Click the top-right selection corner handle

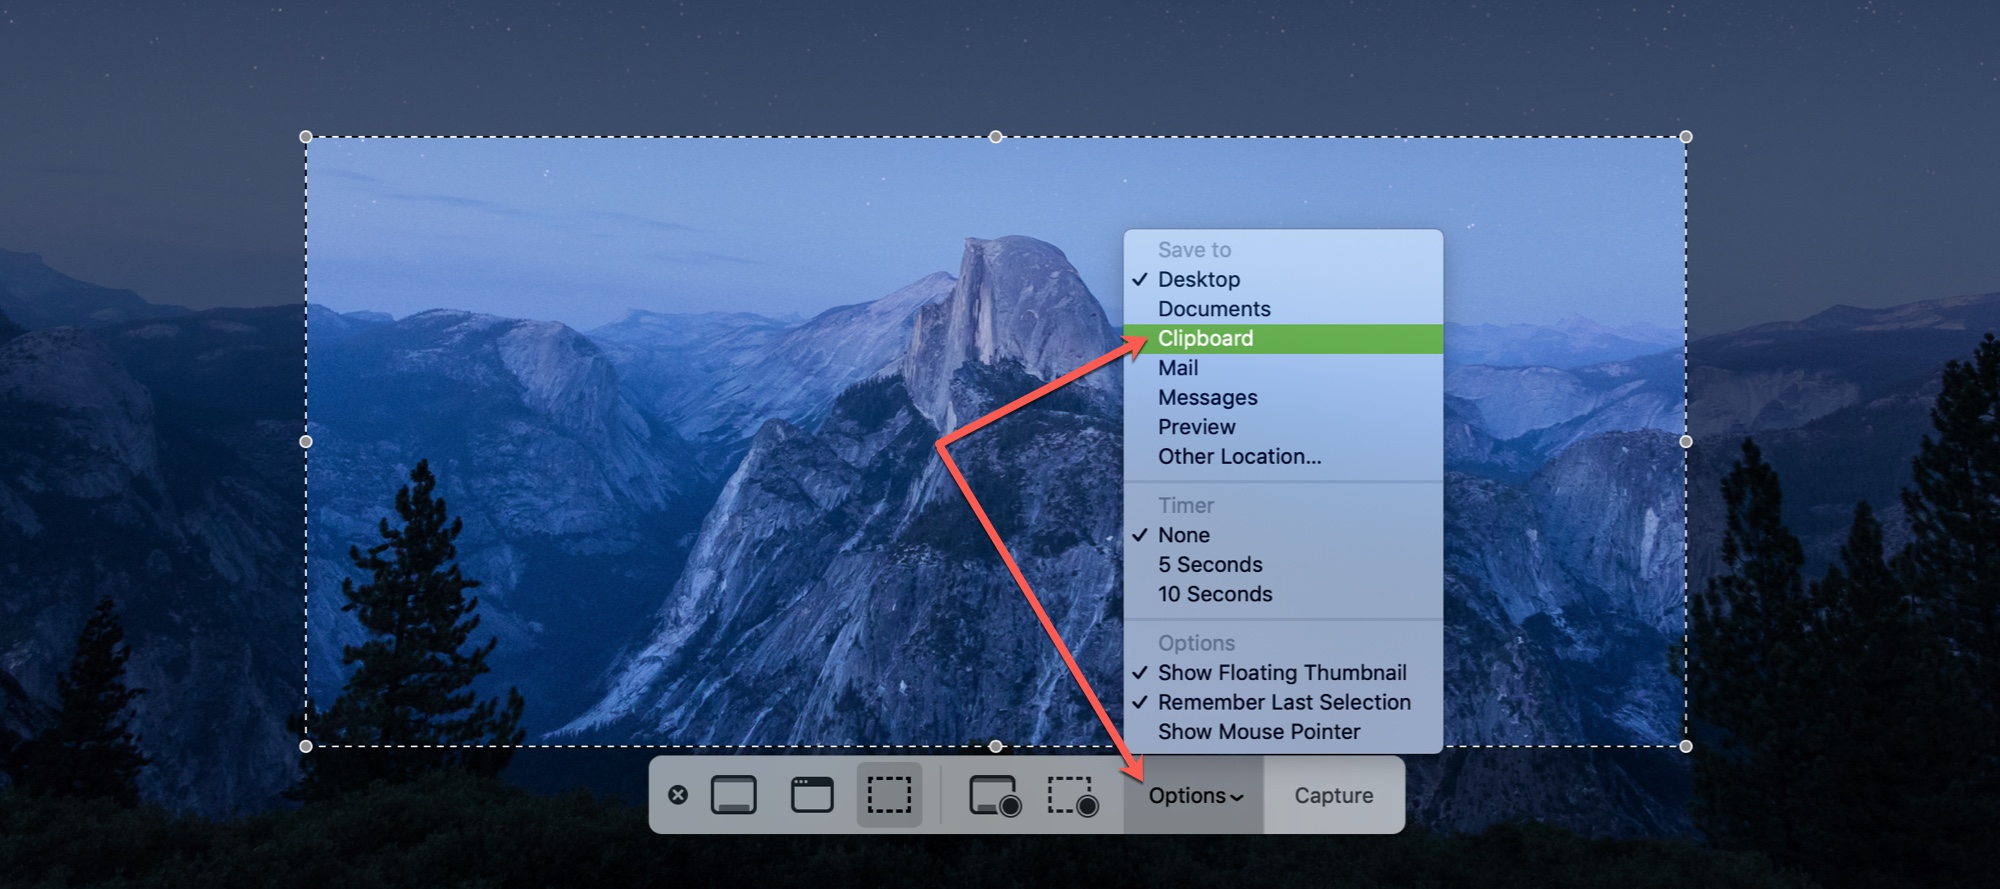pos(1686,137)
